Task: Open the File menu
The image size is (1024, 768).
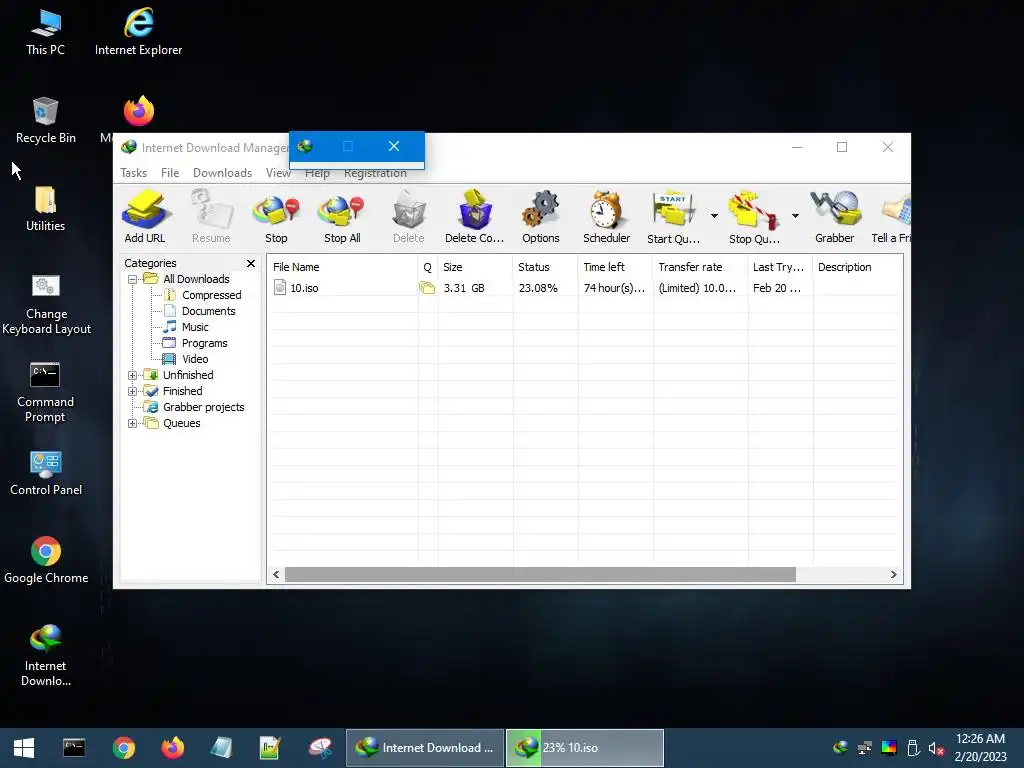Action: 170,173
